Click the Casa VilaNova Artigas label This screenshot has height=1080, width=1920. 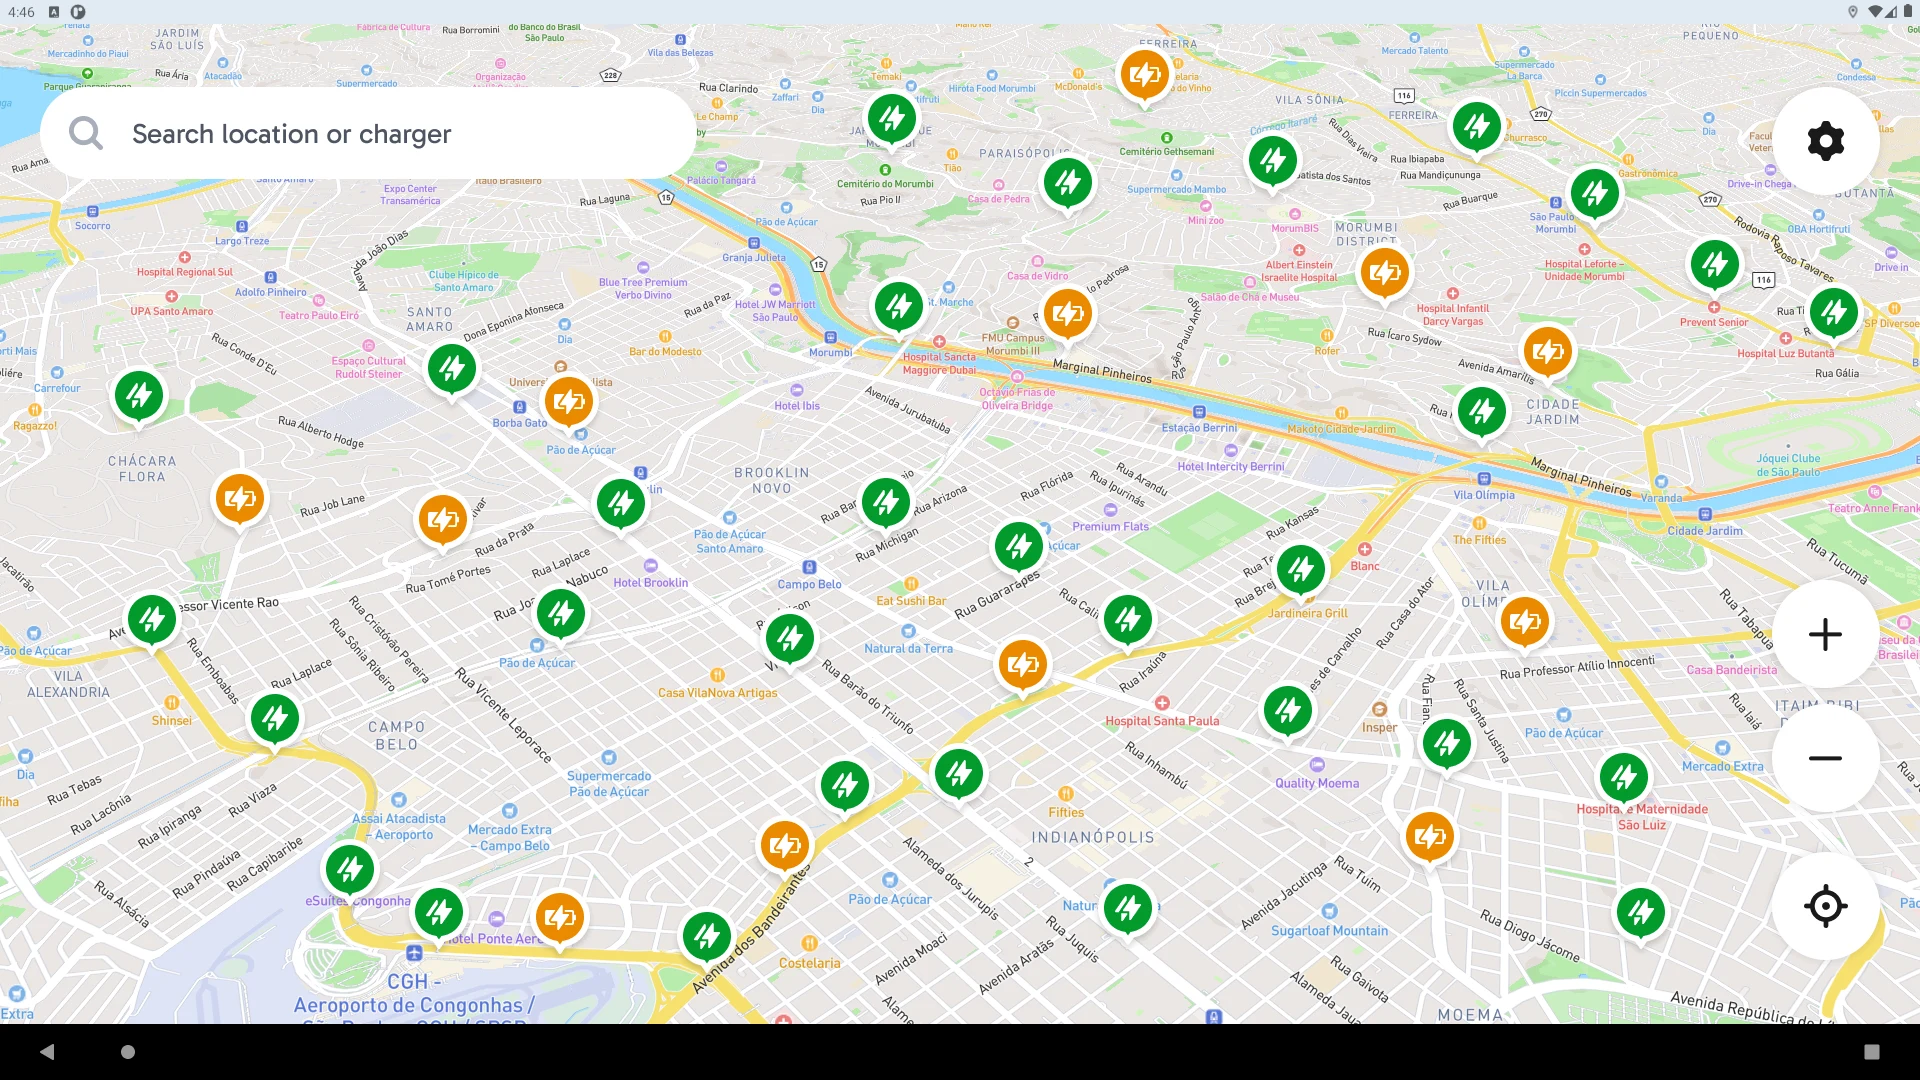pyautogui.click(x=717, y=693)
